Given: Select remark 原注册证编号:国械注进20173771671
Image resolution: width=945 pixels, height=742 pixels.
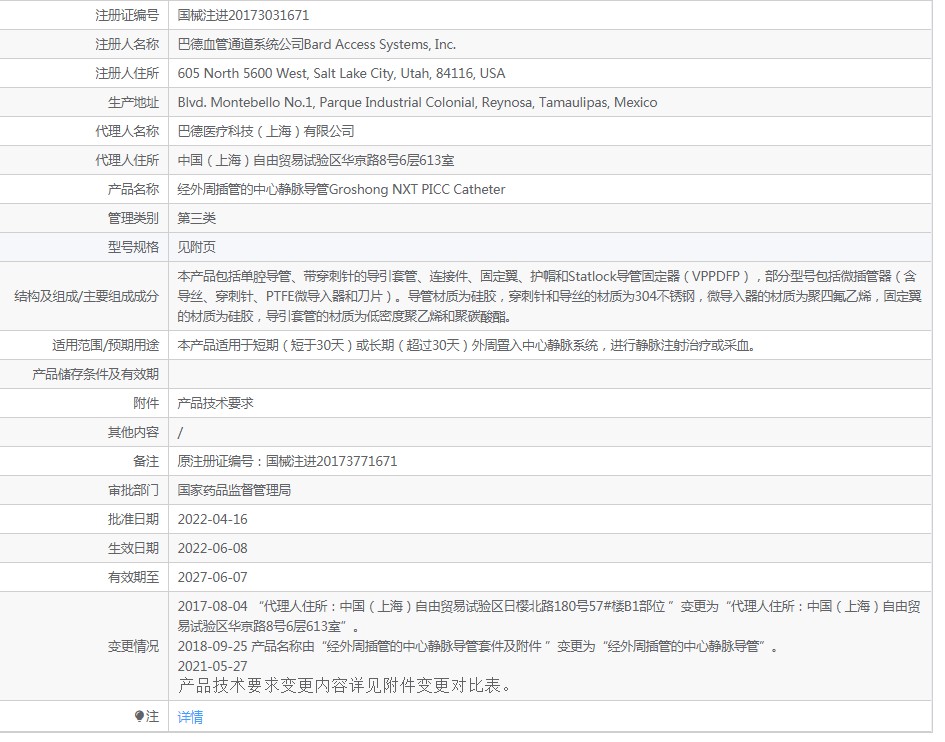Looking at the screenshot, I should [287, 461].
